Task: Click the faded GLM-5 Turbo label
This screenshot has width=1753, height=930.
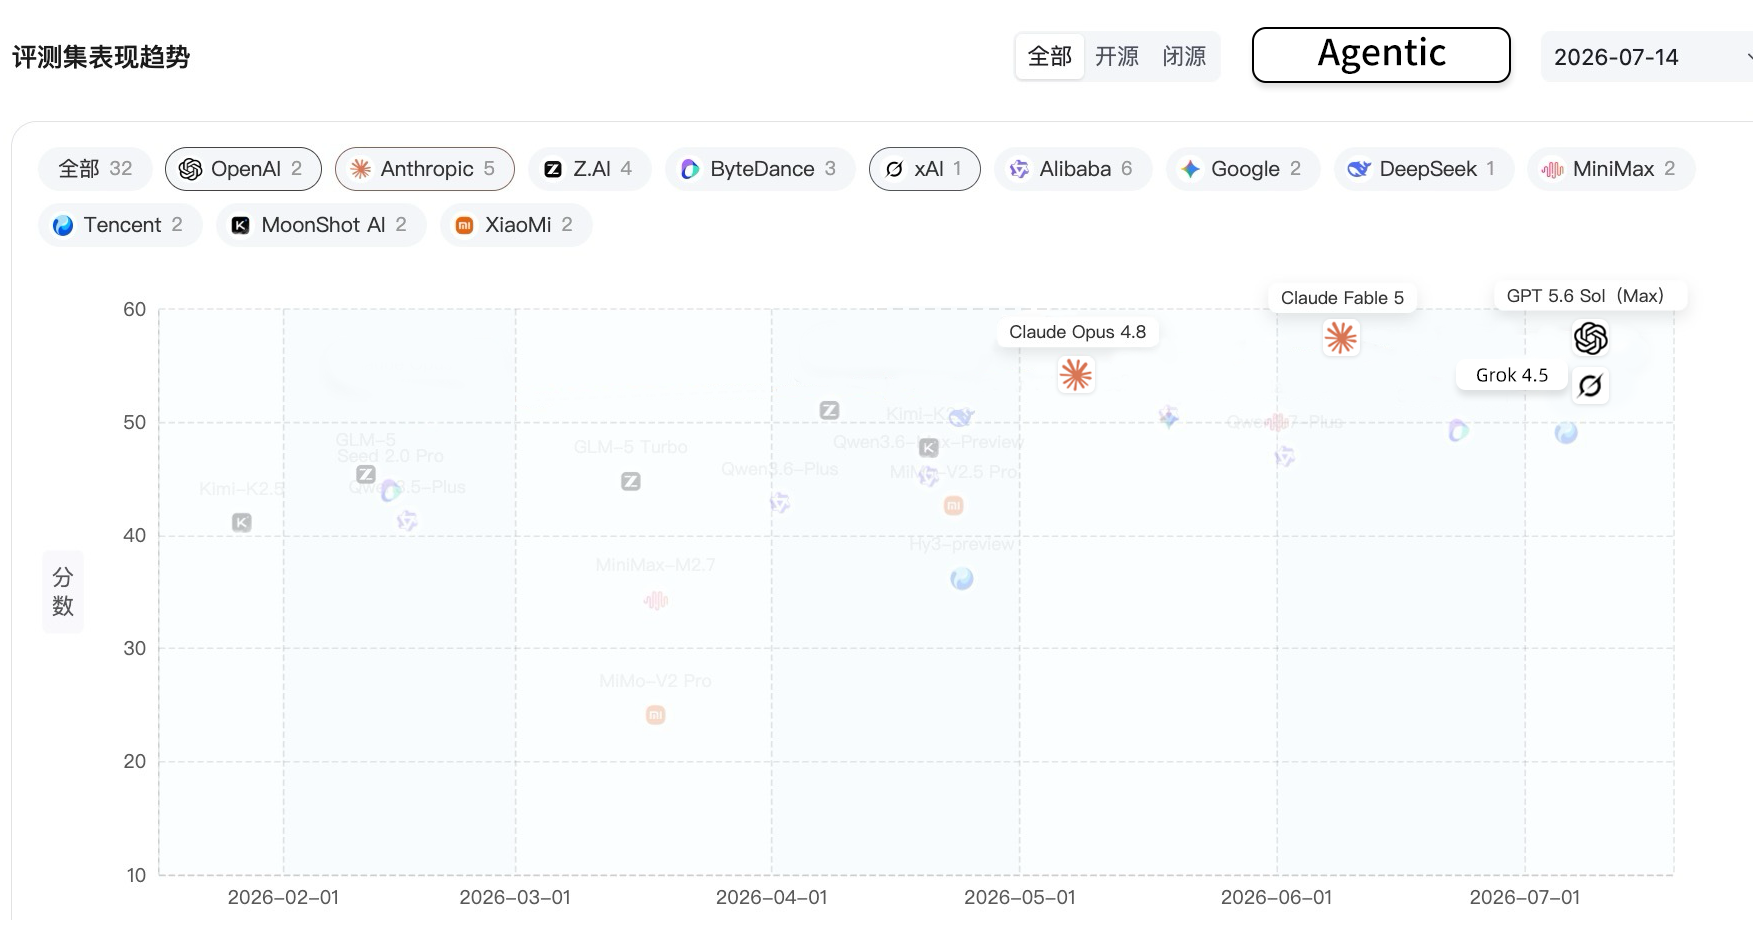Action: (x=631, y=447)
